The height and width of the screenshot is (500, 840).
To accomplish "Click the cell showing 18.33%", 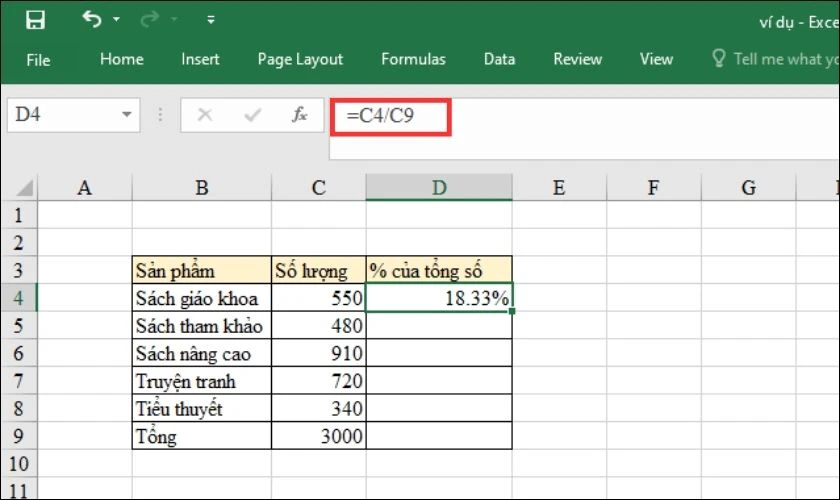I will 439,298.
